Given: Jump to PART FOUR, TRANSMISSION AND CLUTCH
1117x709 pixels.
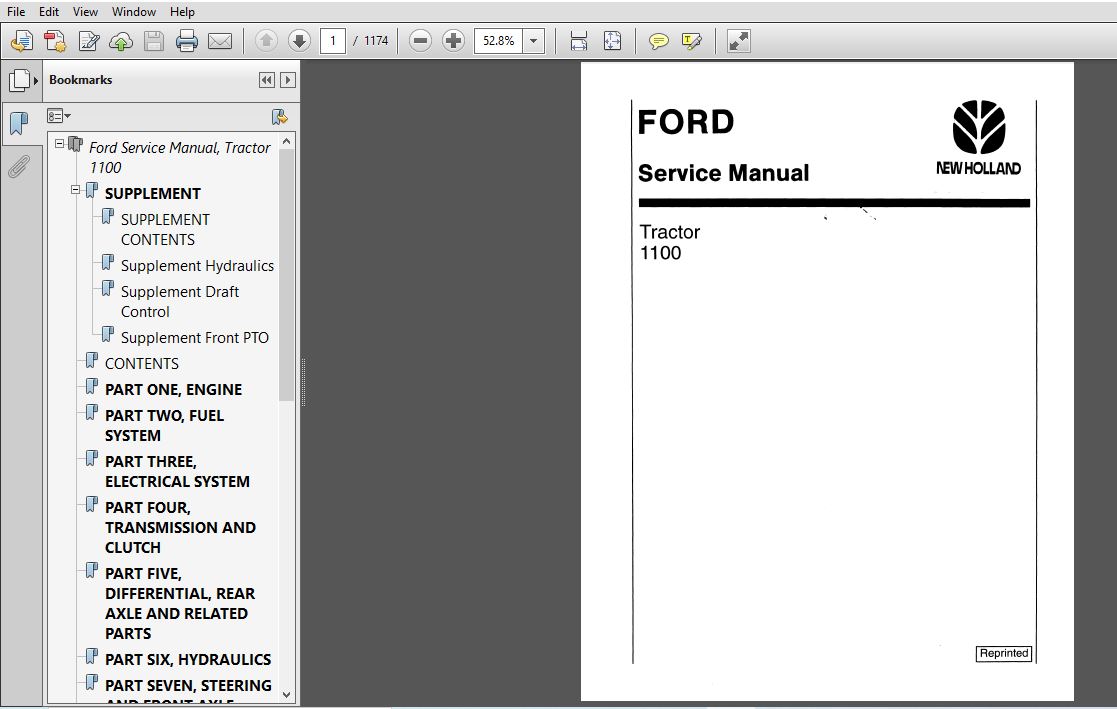Looking at the screenshot, I should 180,527.
